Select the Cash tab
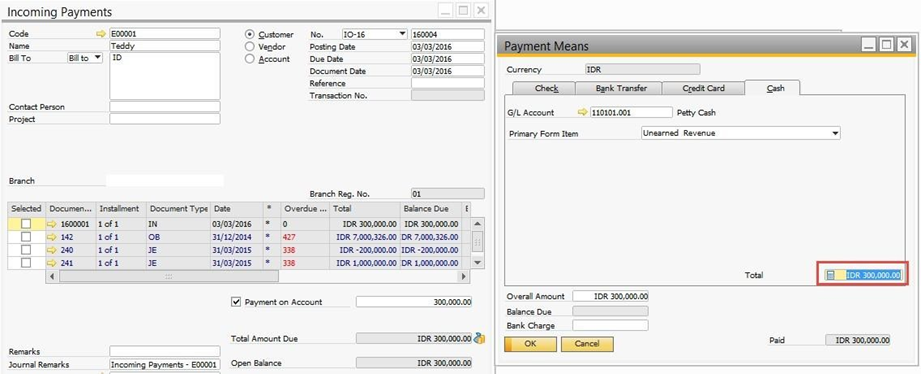 tap(772, 88)
